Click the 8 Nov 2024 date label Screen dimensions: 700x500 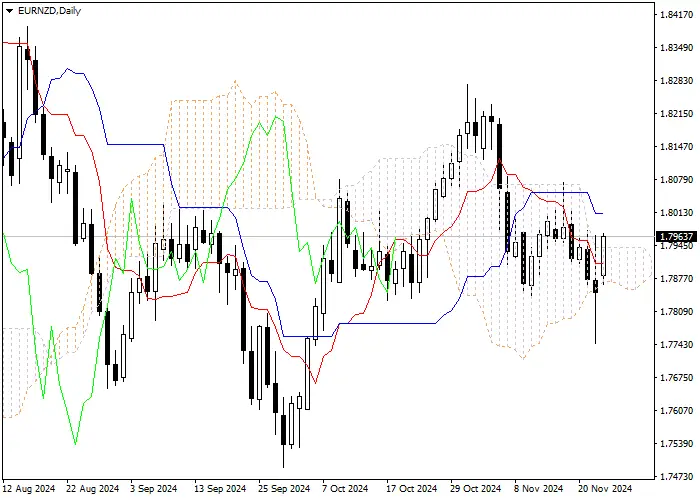coord(538,489)
